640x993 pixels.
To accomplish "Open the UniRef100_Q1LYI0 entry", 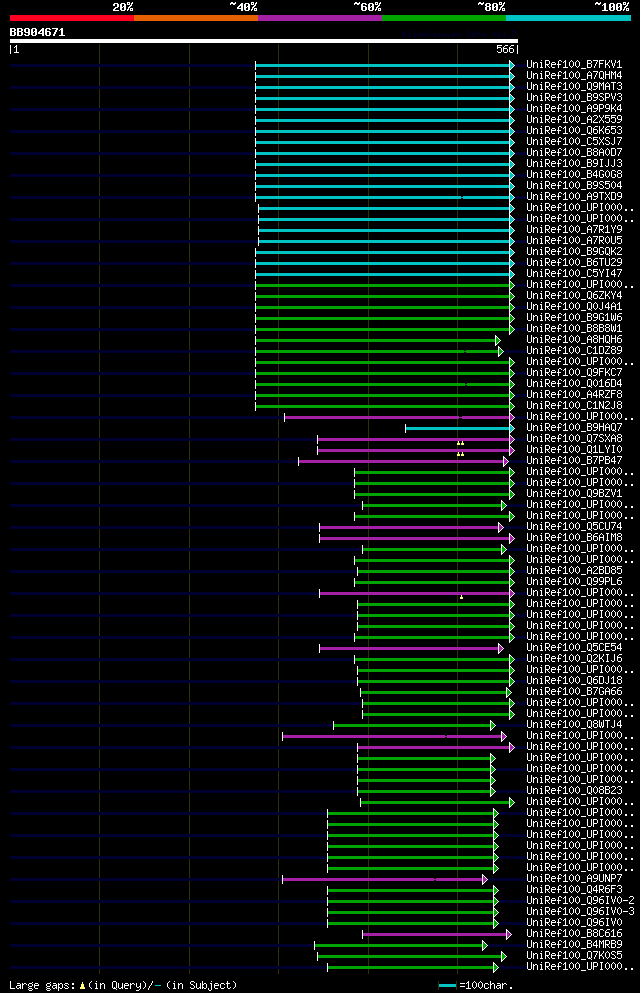I will (x=574, y=450).
